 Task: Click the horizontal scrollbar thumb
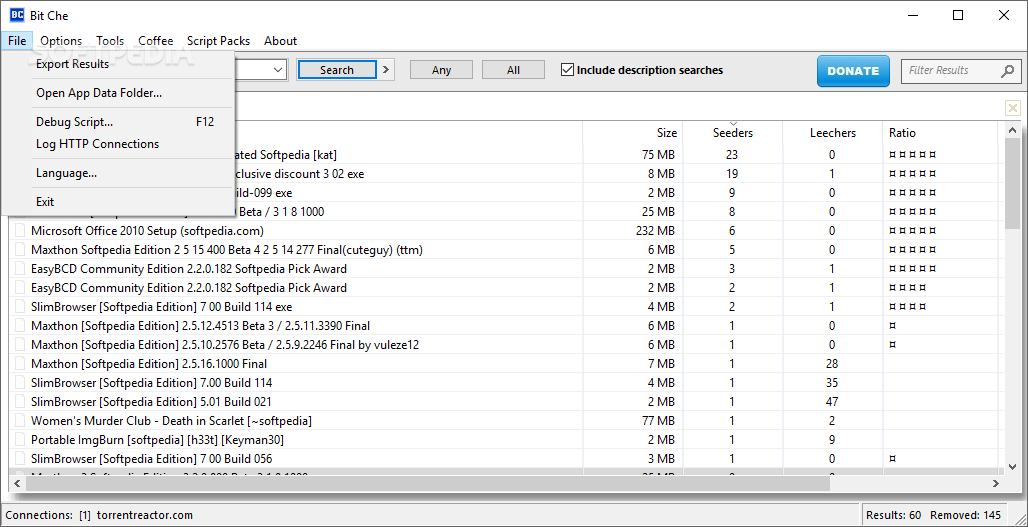pyautogui.click(x=427, y=484)
